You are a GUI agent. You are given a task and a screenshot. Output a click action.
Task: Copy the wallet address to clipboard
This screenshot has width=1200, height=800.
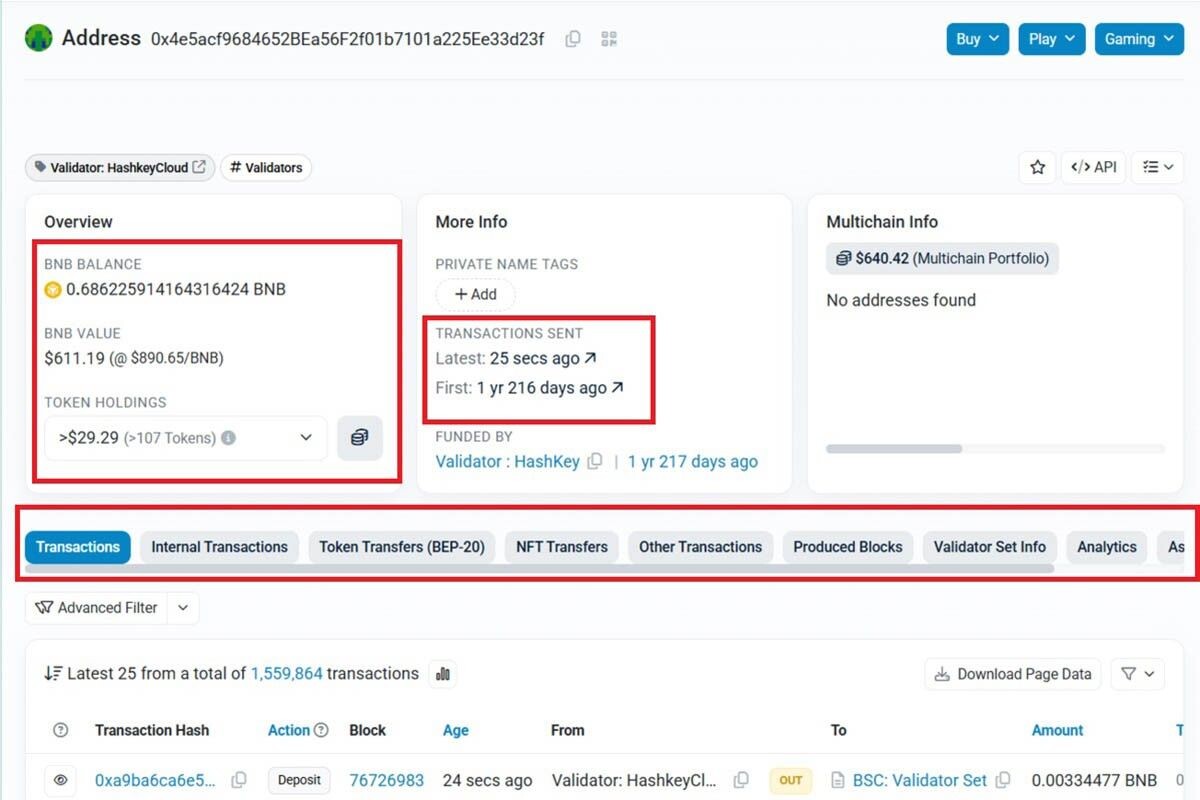tap(572, 38)
